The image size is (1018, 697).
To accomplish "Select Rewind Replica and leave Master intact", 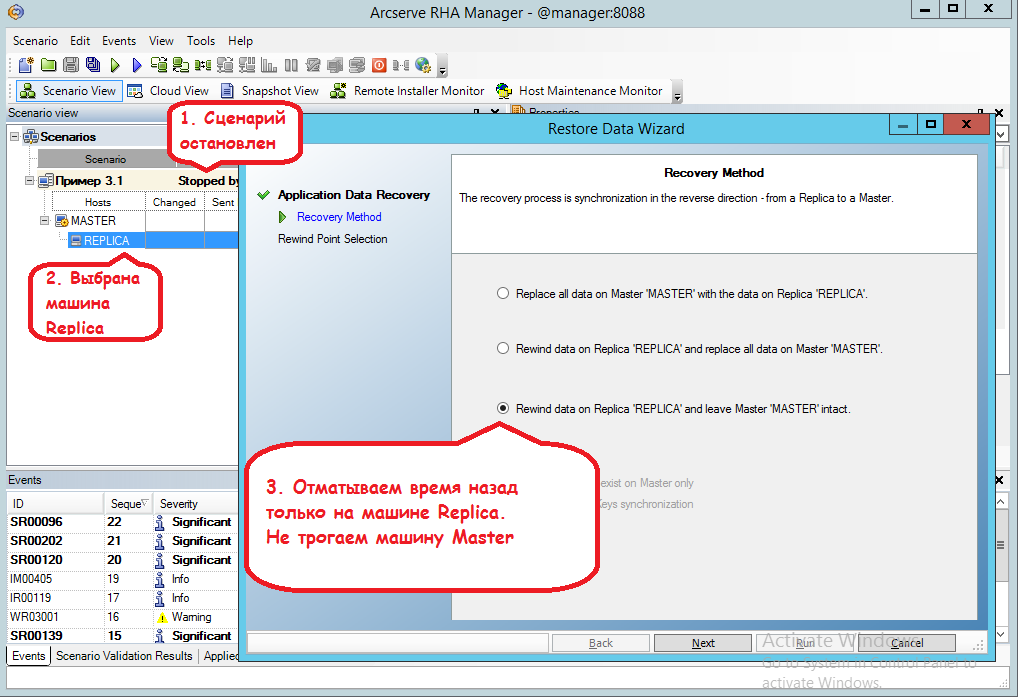I will tap(503, 408).
